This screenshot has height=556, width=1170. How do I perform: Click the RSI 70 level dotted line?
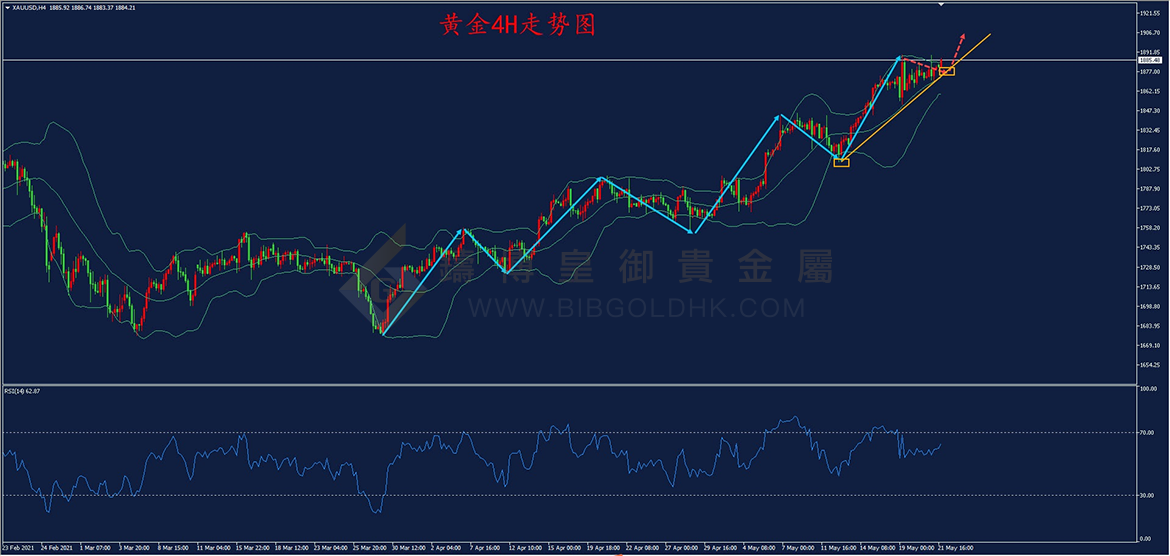click(x=567, y=432)
